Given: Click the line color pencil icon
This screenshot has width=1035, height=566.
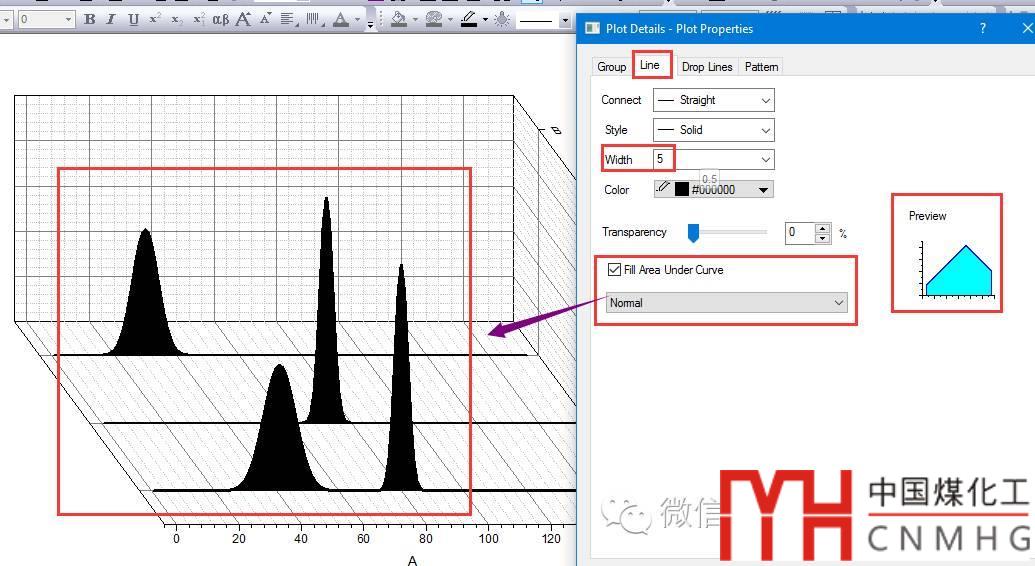Looking at the screenshot, I should [468, 19].
